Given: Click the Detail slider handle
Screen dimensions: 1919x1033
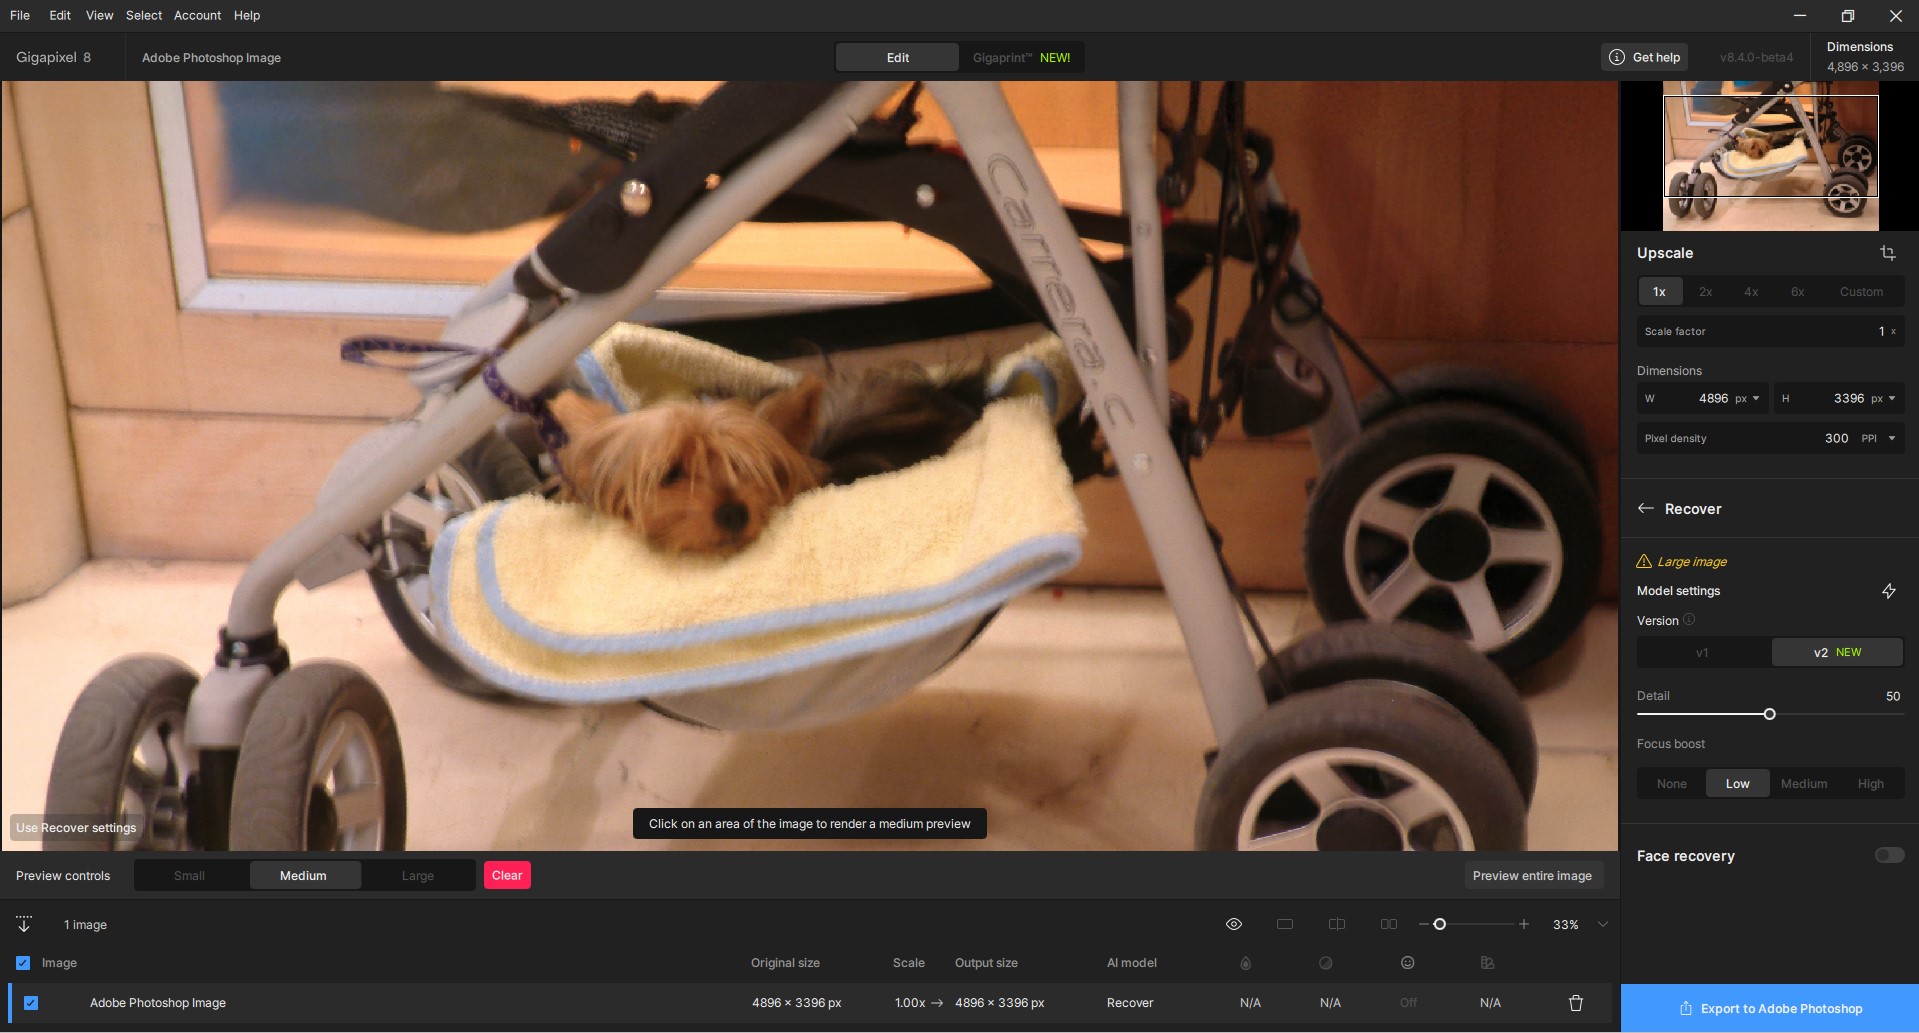Looking at the screenshot, I should tap(1769, 714).
